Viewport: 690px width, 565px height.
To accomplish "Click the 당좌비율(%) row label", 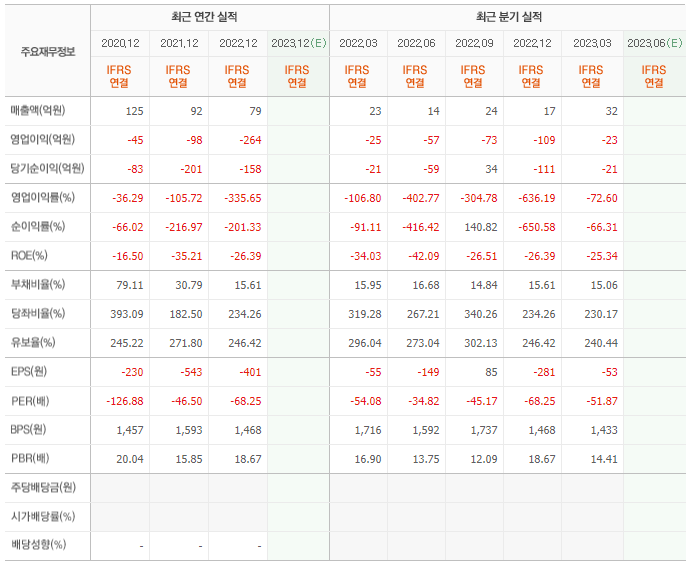I will (38, 314).
